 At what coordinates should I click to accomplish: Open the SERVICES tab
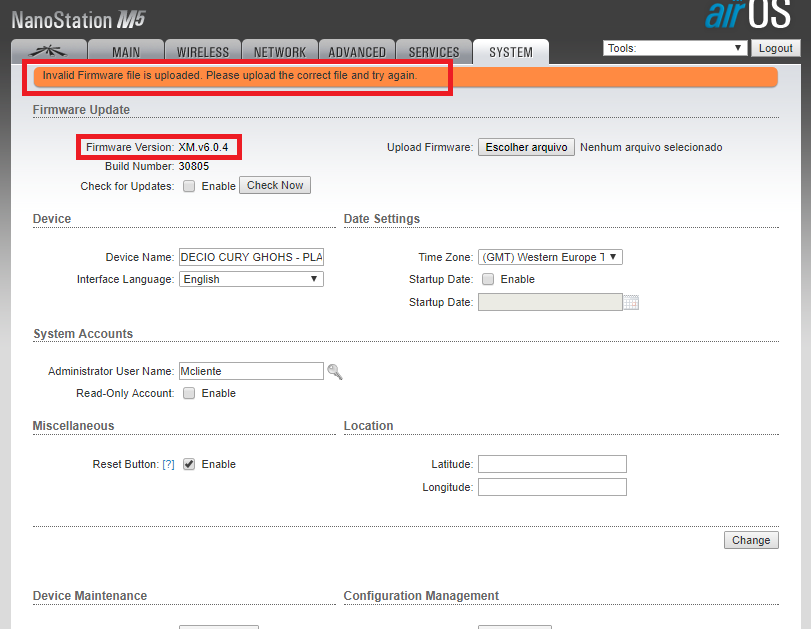tap(434, 52)
